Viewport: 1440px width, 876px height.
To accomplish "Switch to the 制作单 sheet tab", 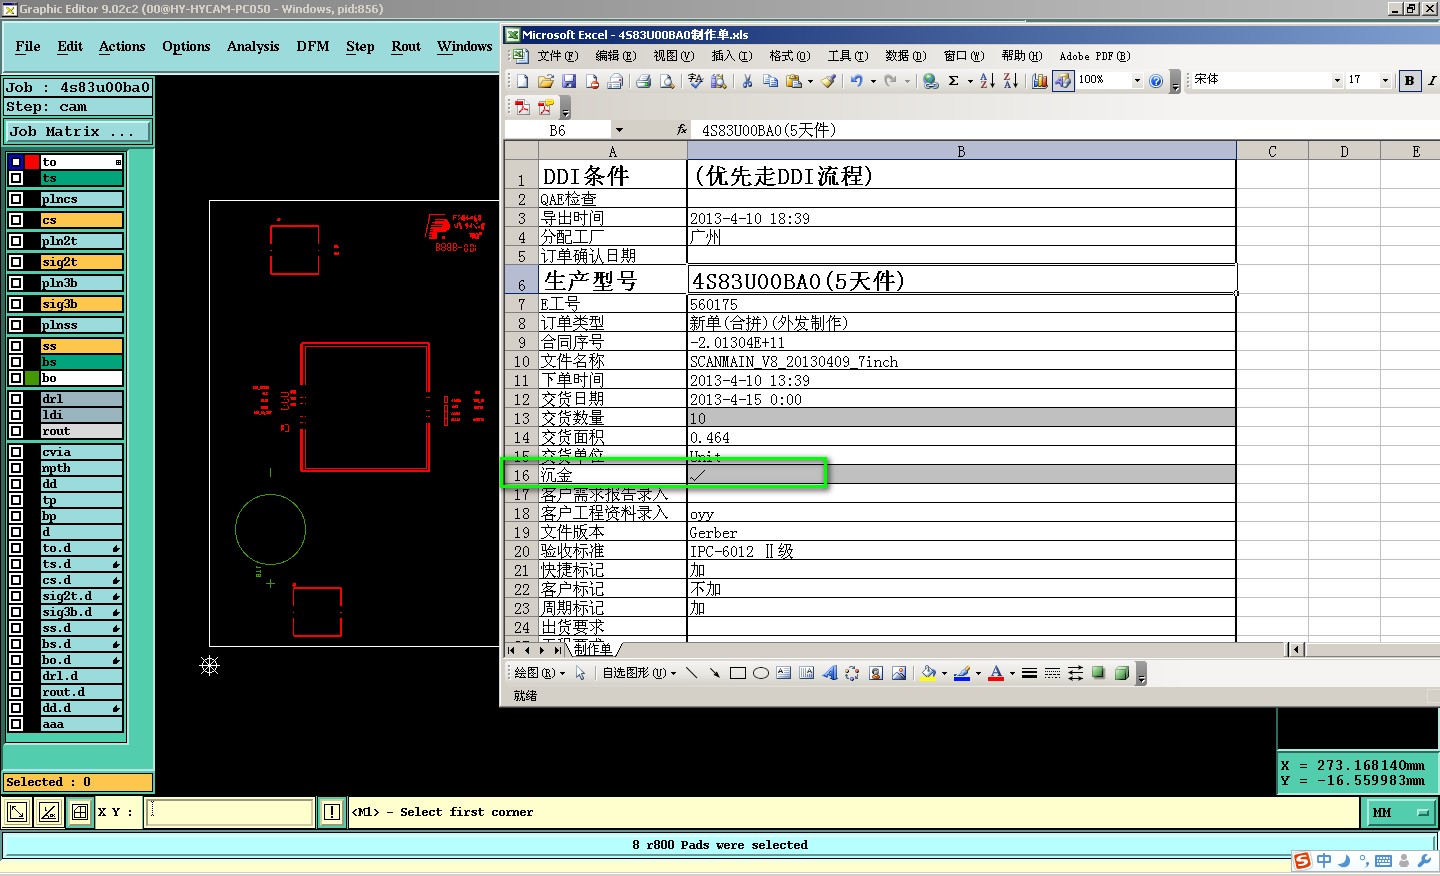I will [x=594, y=649].
